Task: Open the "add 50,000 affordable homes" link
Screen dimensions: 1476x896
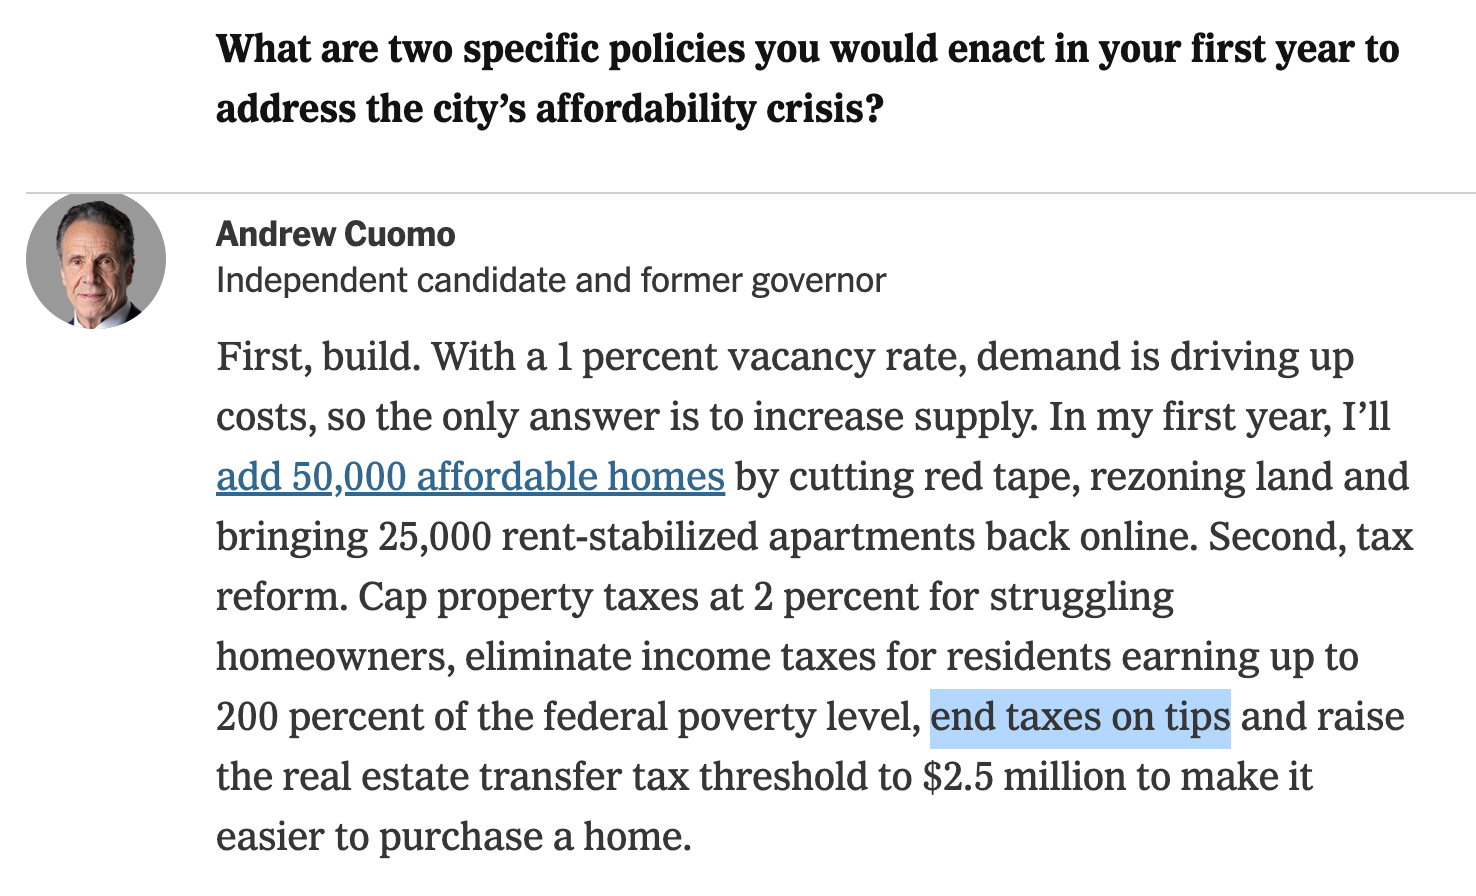Action: point(470,477)
